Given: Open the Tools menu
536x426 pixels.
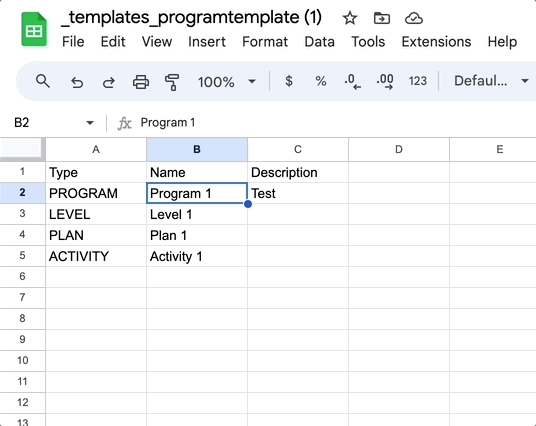Looking at the screenshot, I should pyautogui.click(x=368, y=42).
